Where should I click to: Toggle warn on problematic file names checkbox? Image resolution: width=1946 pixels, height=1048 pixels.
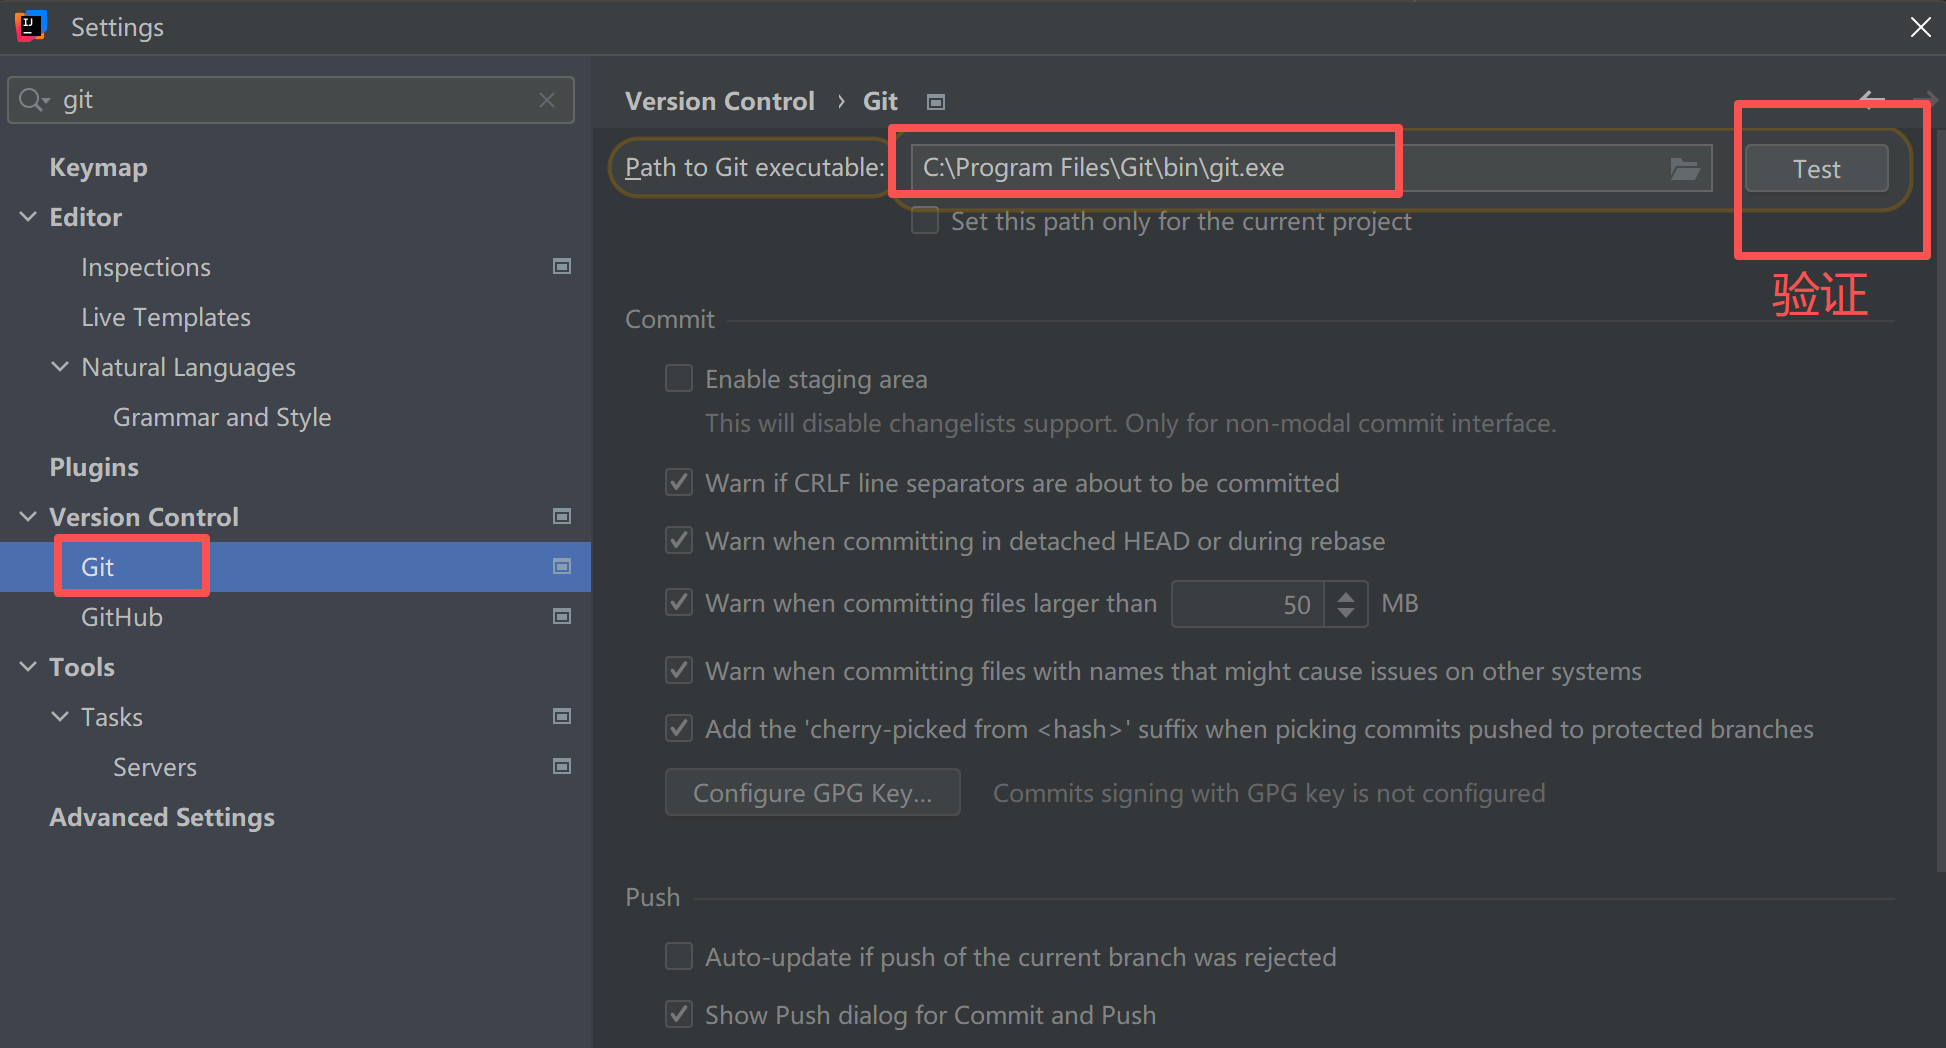(x=679, y=670)
